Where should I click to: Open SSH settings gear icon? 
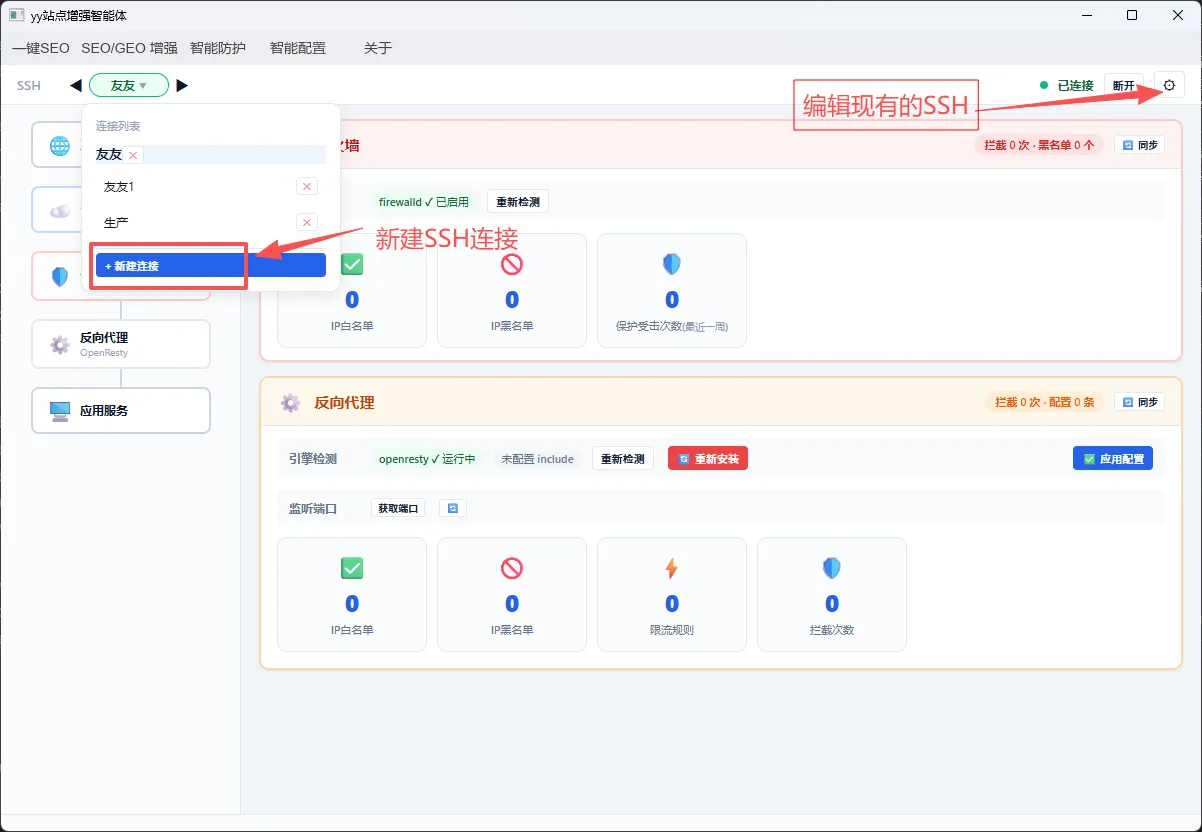1169,85
